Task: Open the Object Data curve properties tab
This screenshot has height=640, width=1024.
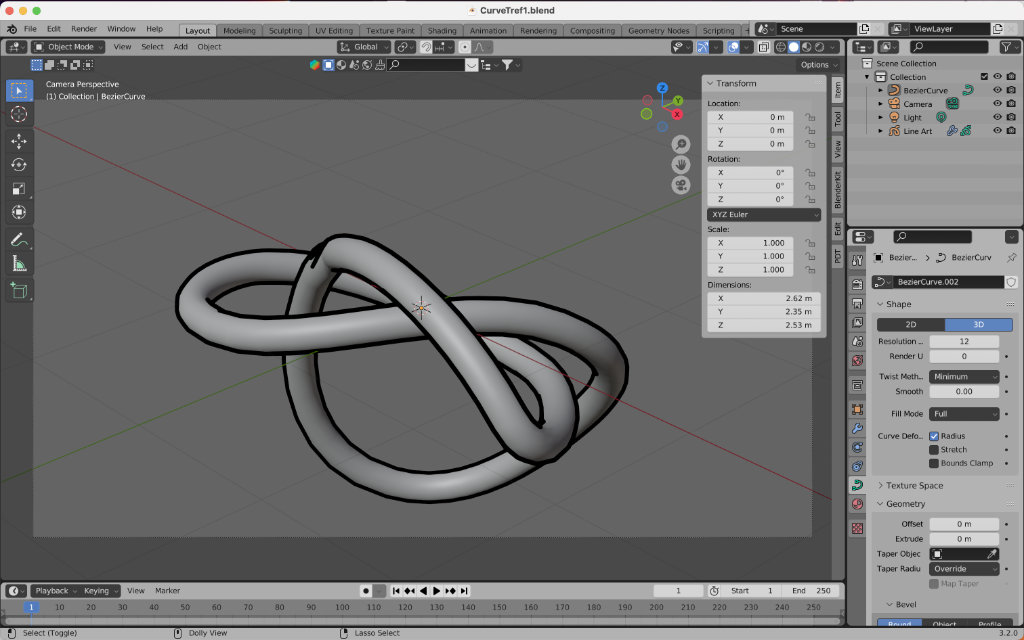Action: tap(857, 485)
